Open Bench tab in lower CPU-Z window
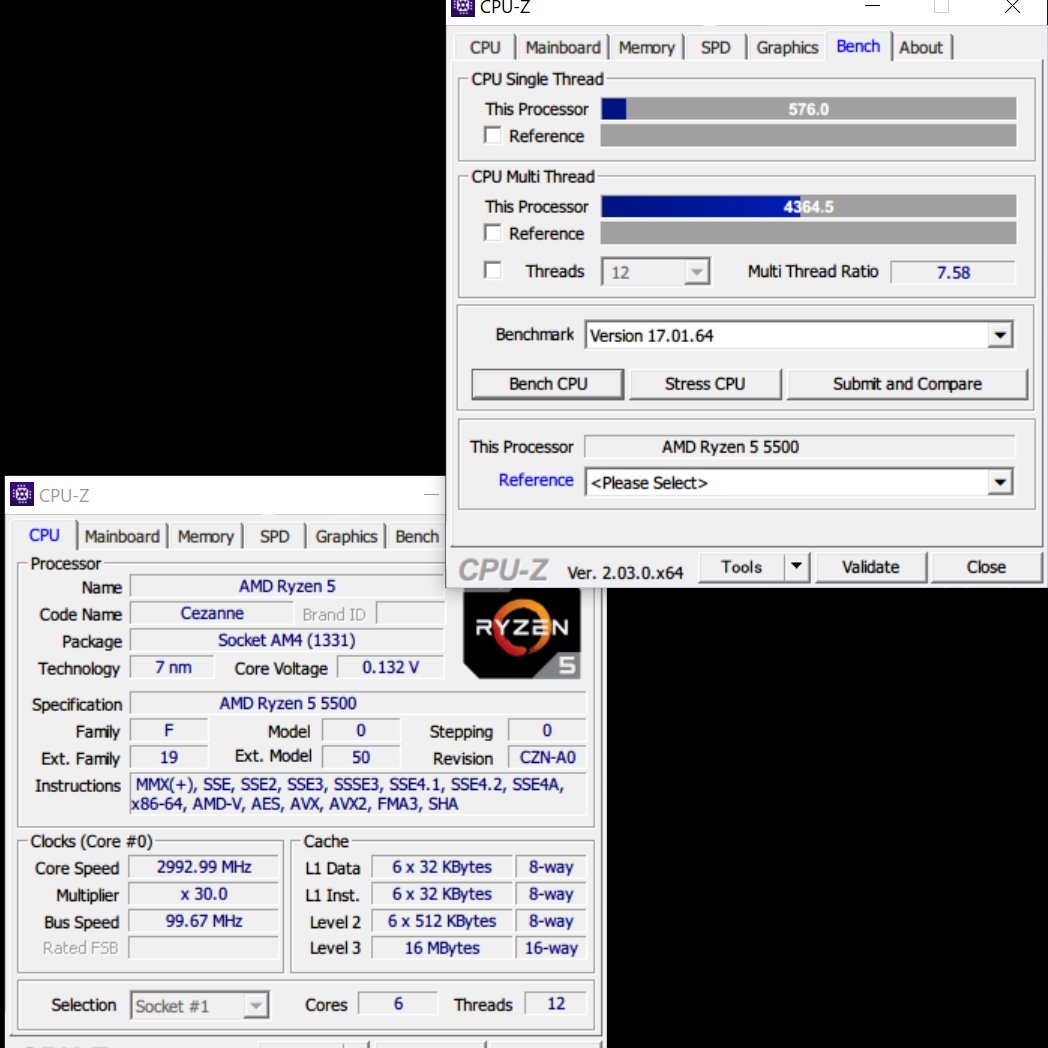 (x=417, y=537)
